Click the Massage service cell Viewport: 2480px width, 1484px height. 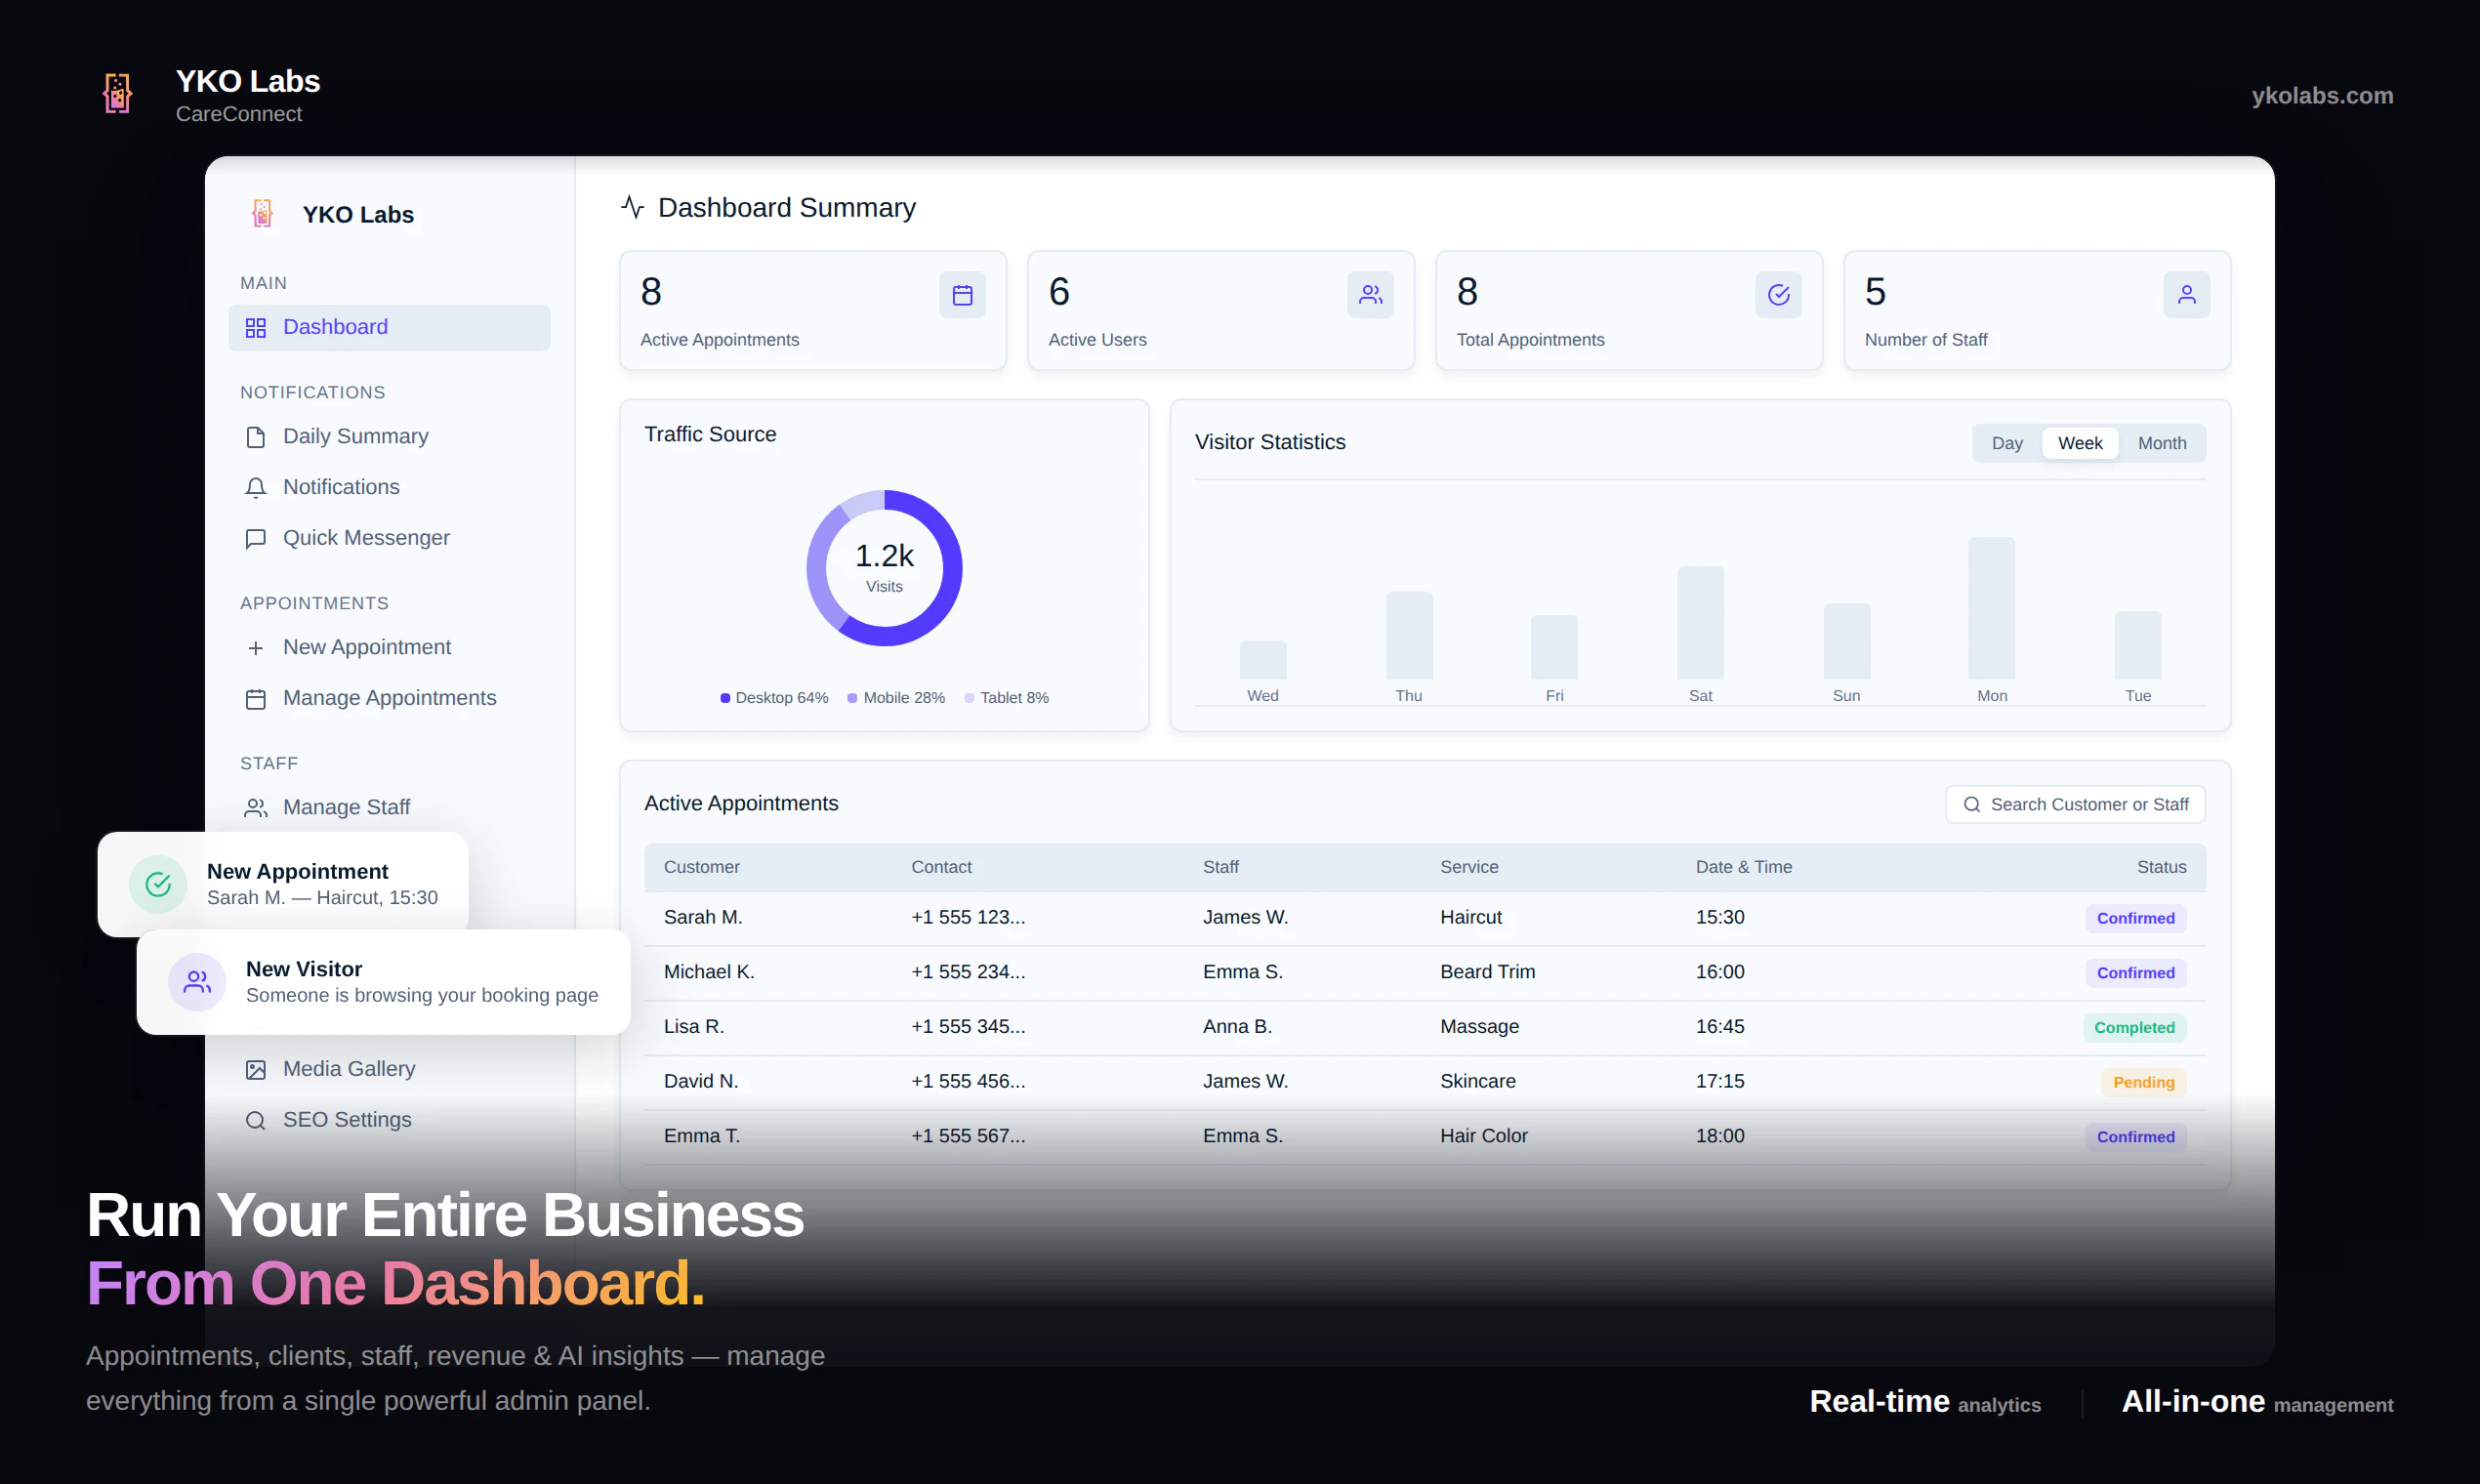(1479, 1027)
